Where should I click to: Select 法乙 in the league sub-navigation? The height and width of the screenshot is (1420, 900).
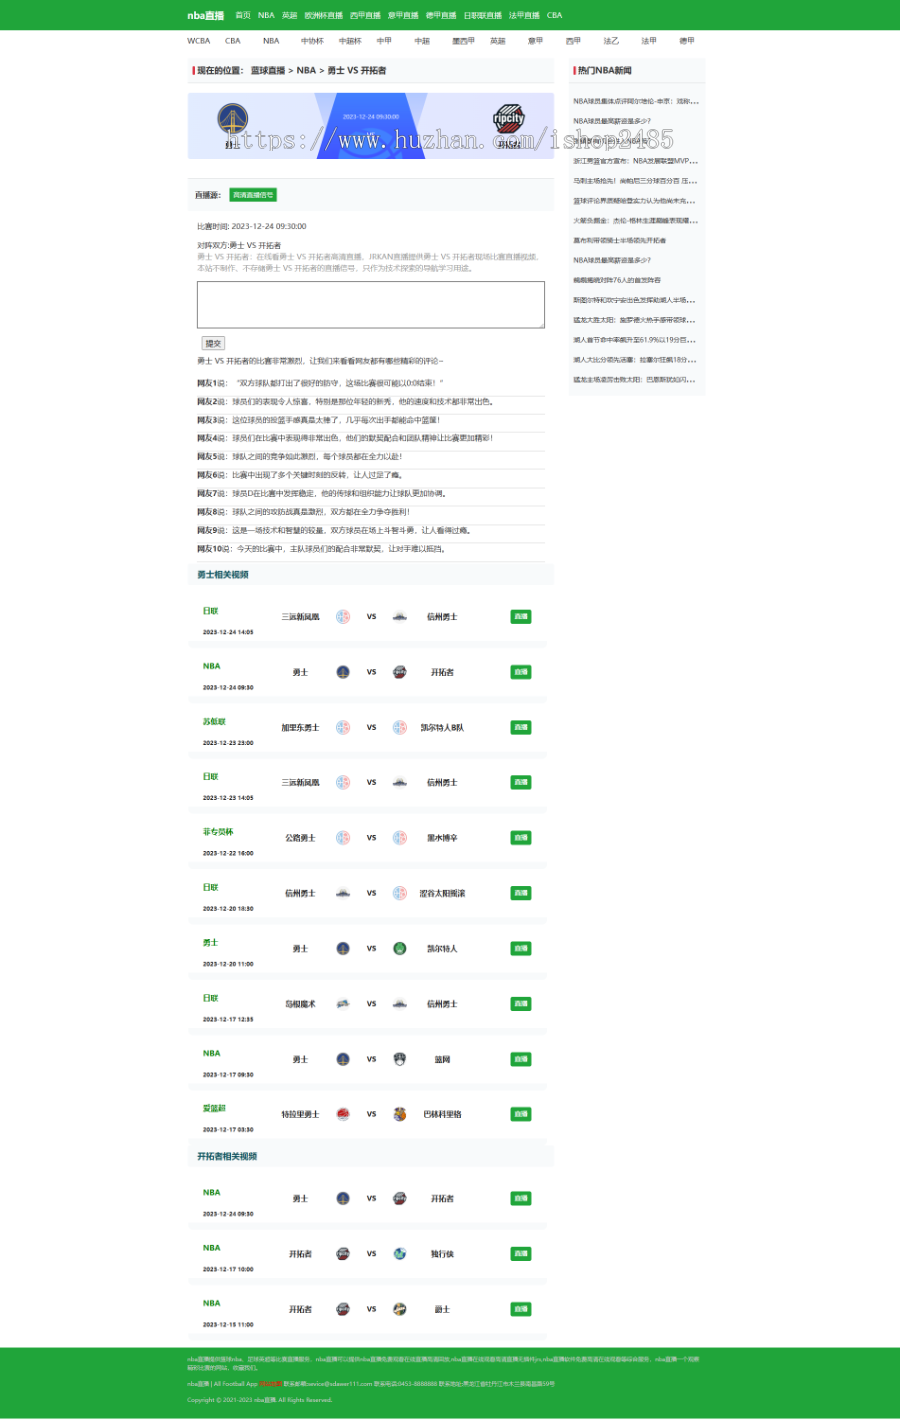611,41
